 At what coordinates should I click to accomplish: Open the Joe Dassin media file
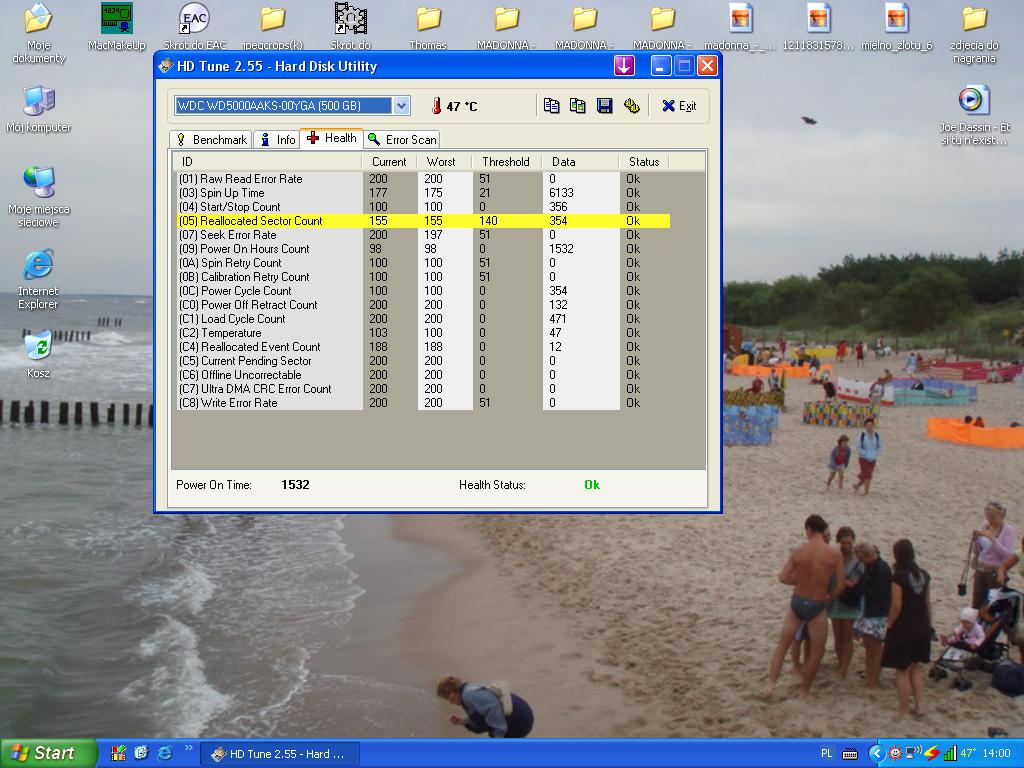click(x=974, y=115)
